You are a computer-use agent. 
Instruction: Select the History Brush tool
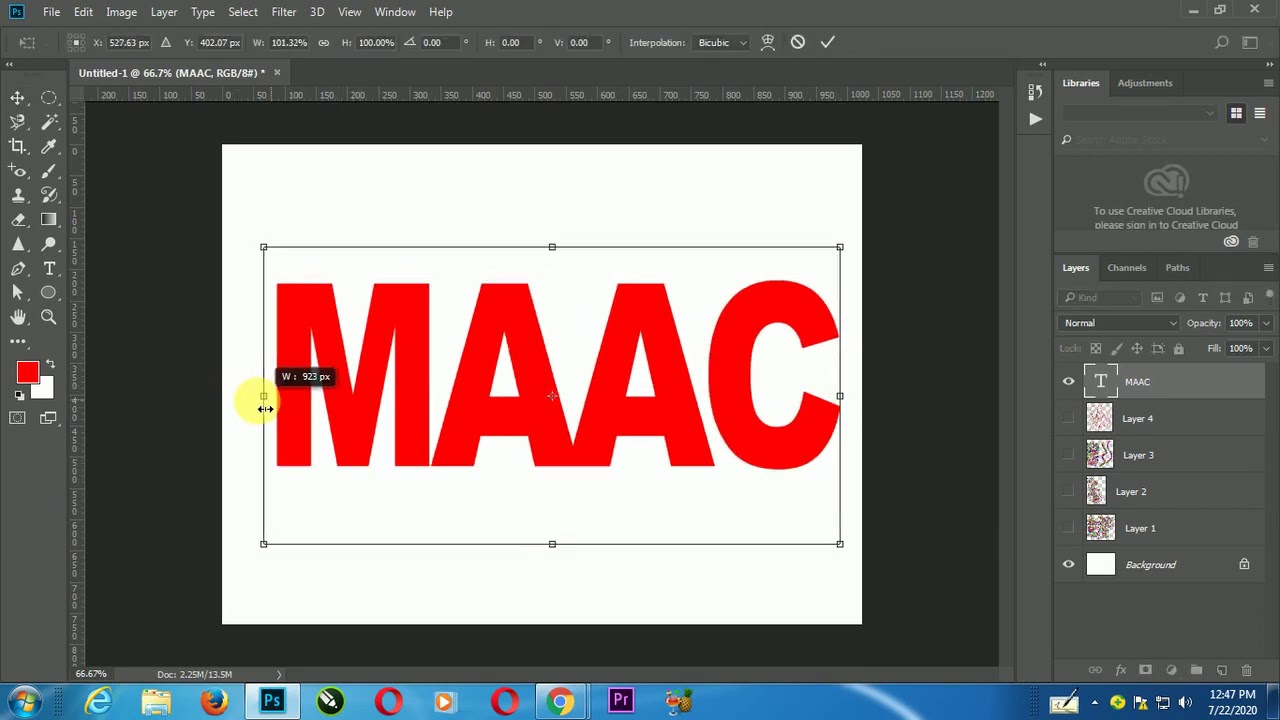click(48, 195)
